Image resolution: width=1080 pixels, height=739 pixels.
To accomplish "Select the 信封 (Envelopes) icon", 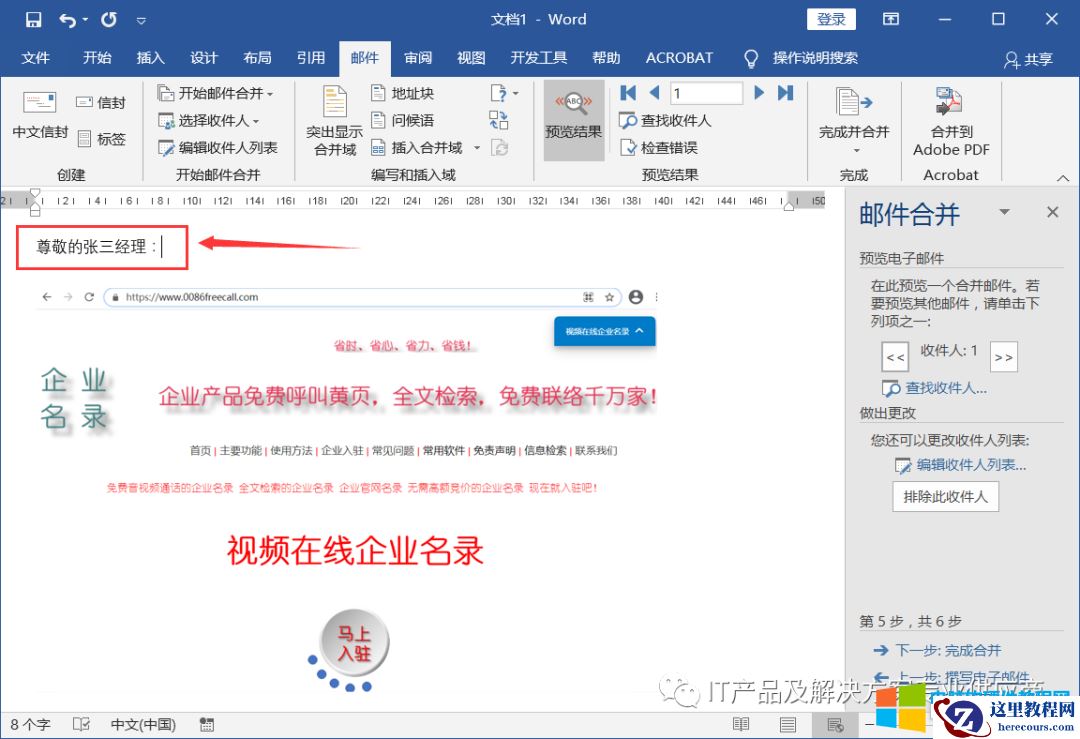I will 99,101.
